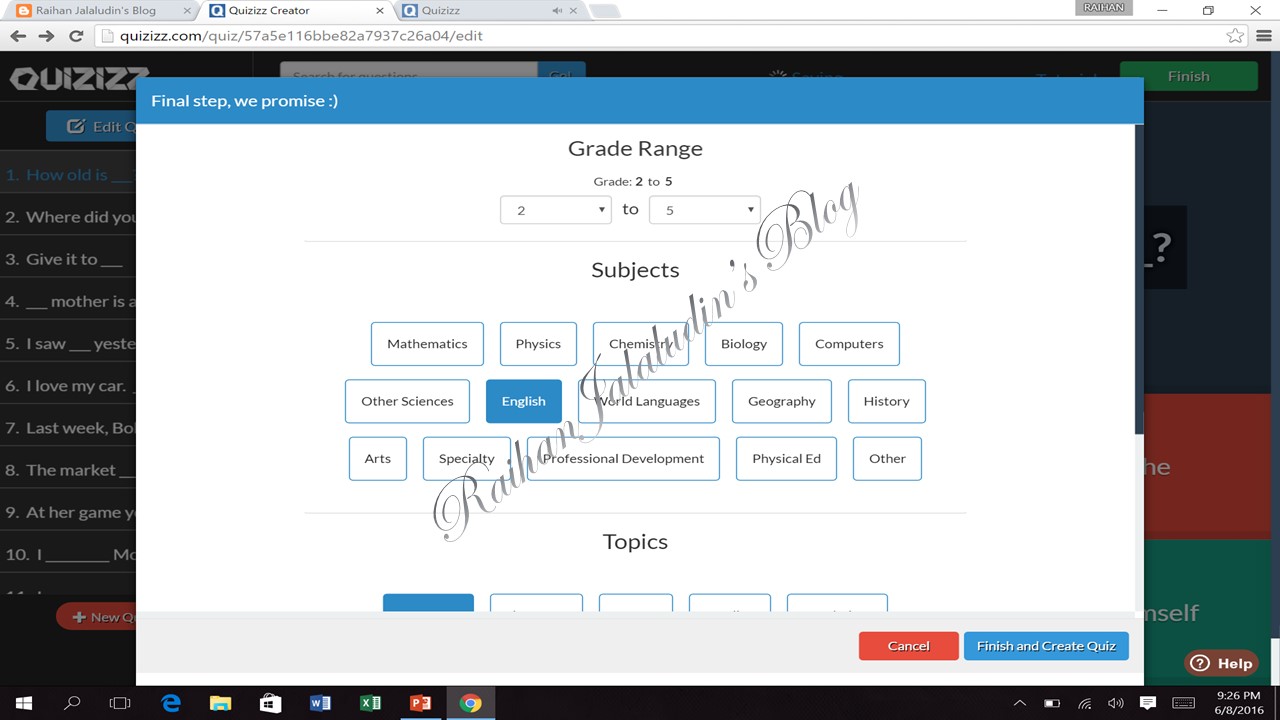The width and height of the screenshot is (1280, 720).
Task: Bookmark the page with the star icon
Action: click(1235, 34)
